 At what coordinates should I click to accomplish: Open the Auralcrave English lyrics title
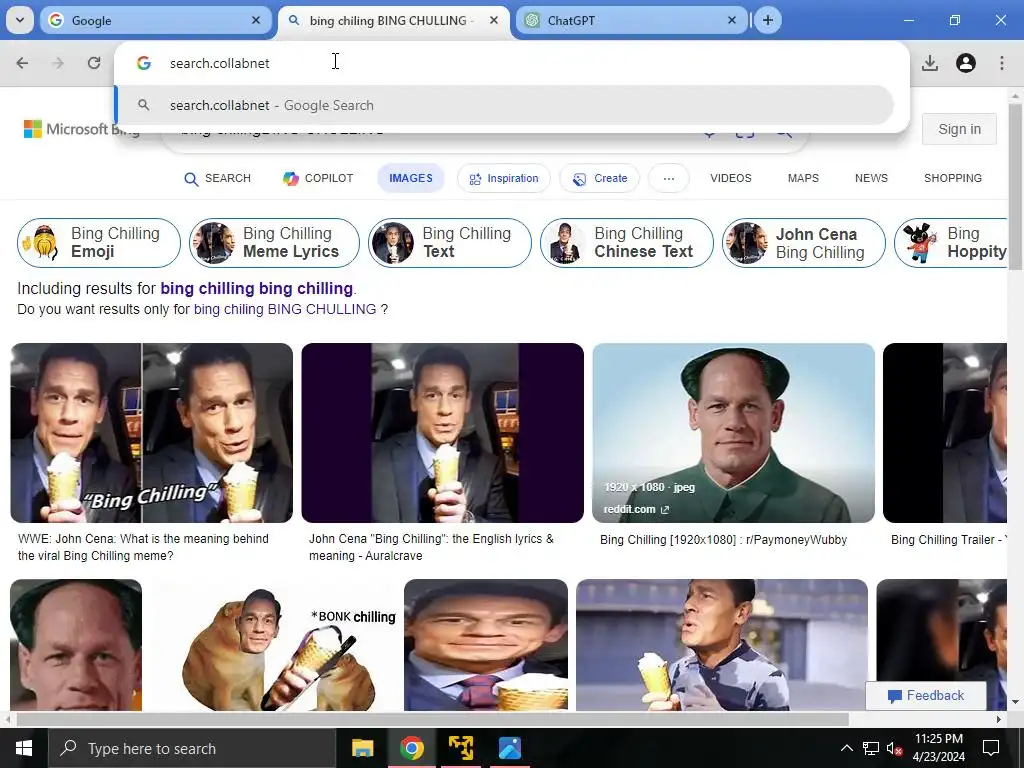pyautogui.click(x=431, y=547)
